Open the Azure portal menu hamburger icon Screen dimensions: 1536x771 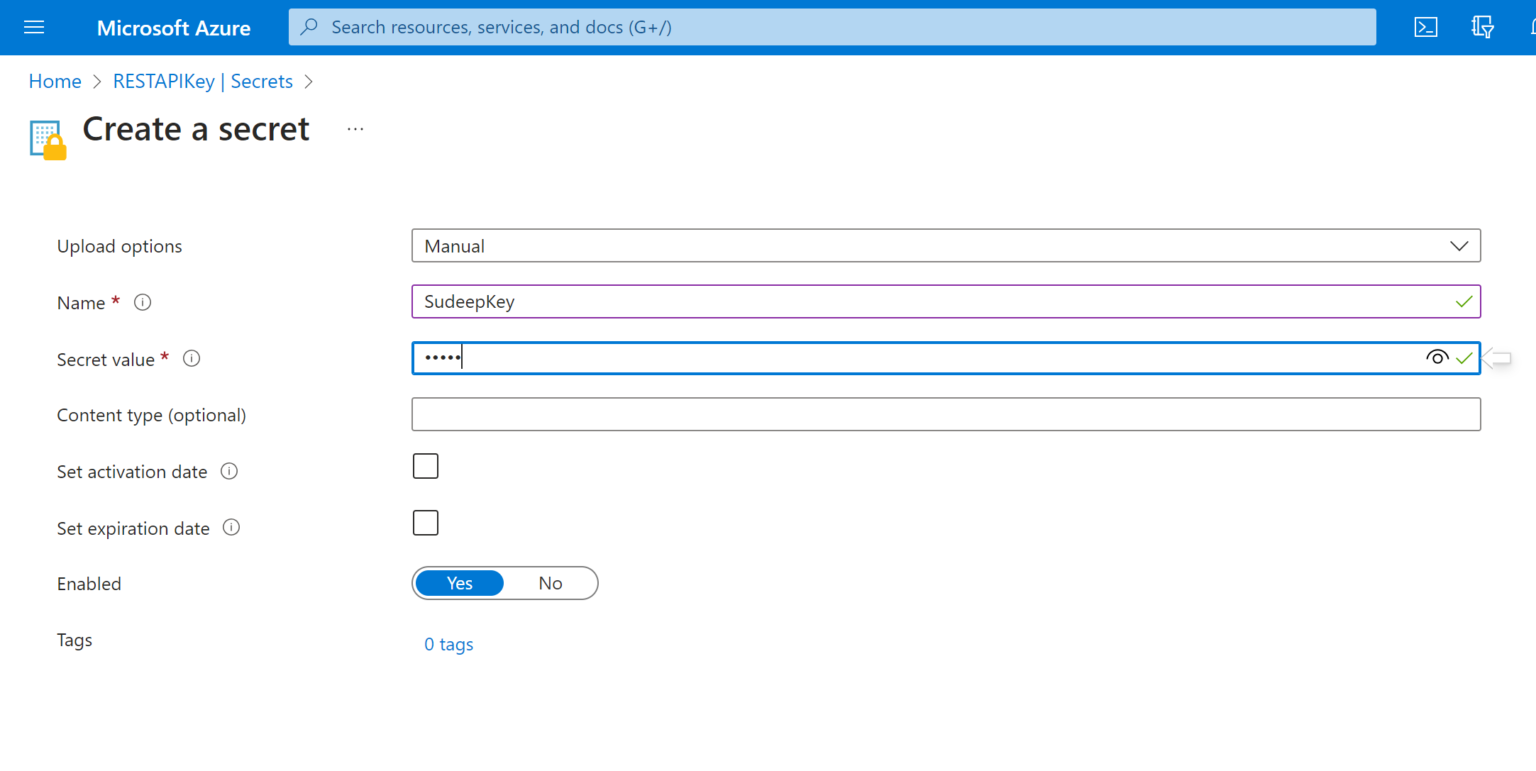pos(34,27)
